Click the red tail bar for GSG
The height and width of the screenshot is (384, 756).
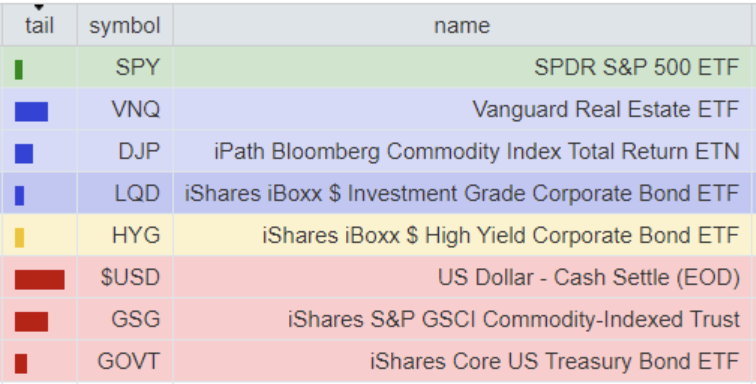[31, 321]
